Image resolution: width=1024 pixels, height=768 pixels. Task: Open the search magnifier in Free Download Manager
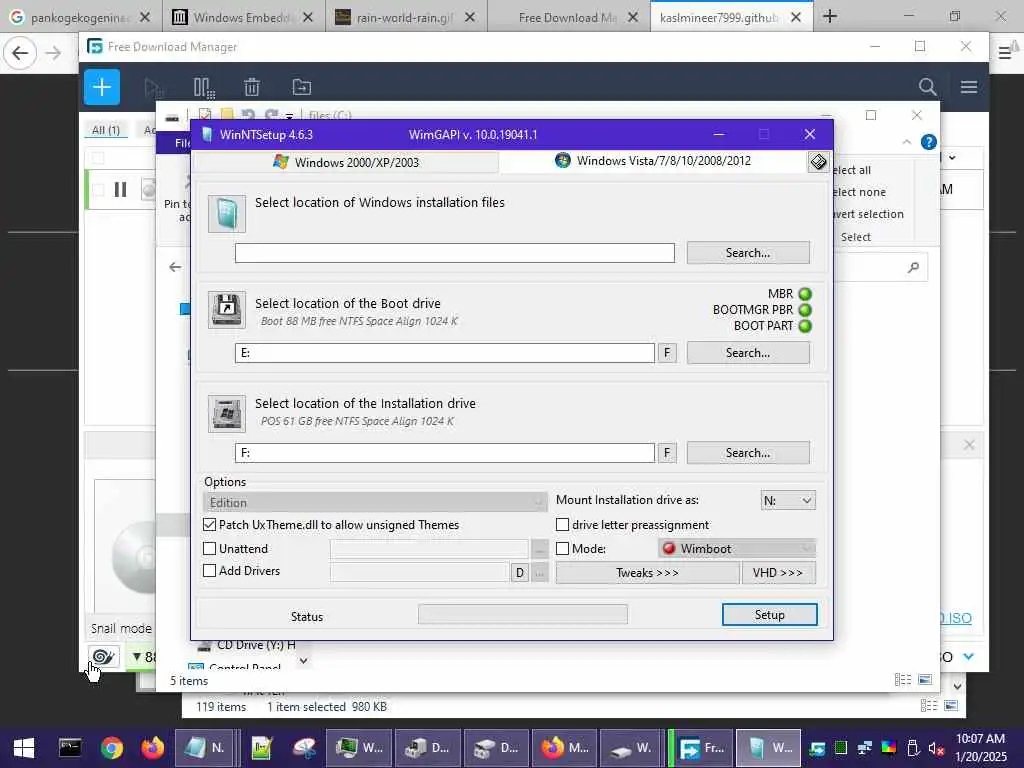[927, 87]
